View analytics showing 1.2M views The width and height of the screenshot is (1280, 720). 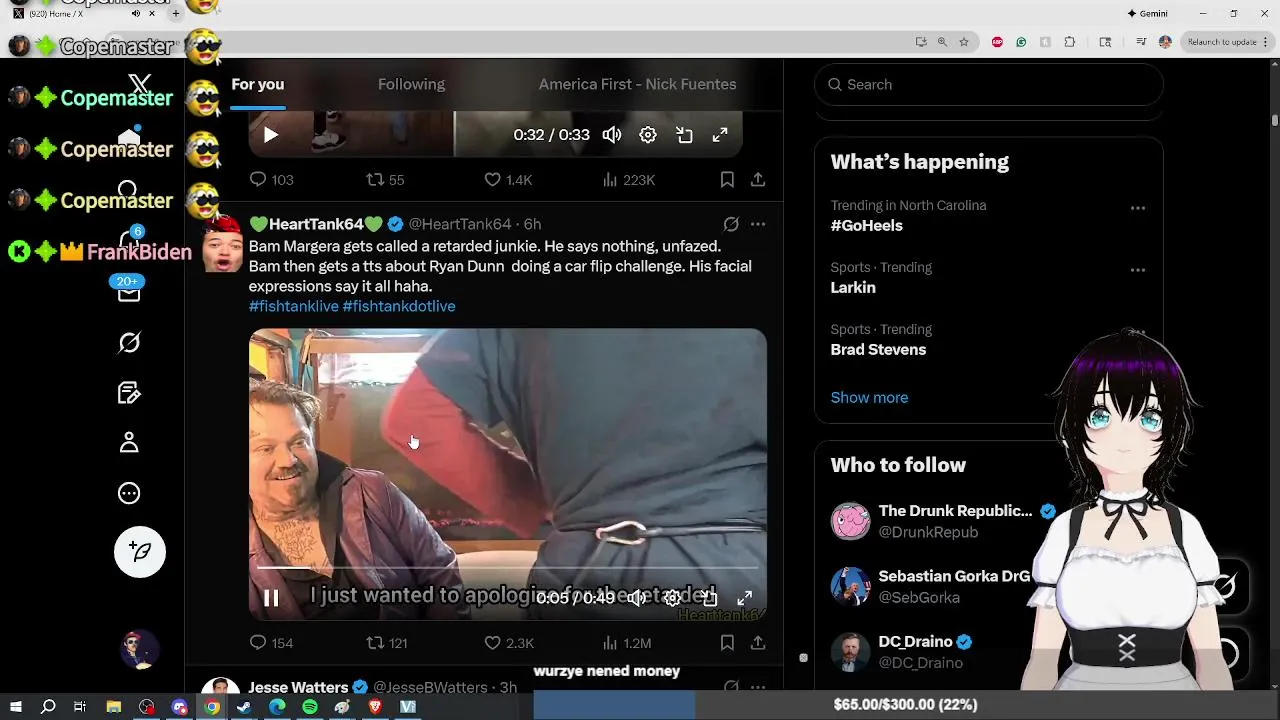pos(627,643)
